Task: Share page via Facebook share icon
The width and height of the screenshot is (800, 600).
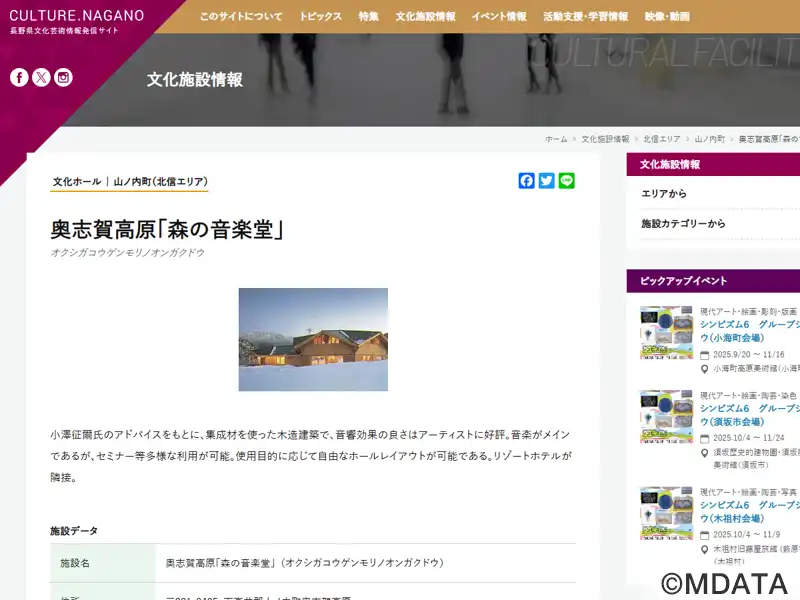Action: [527, 181]
